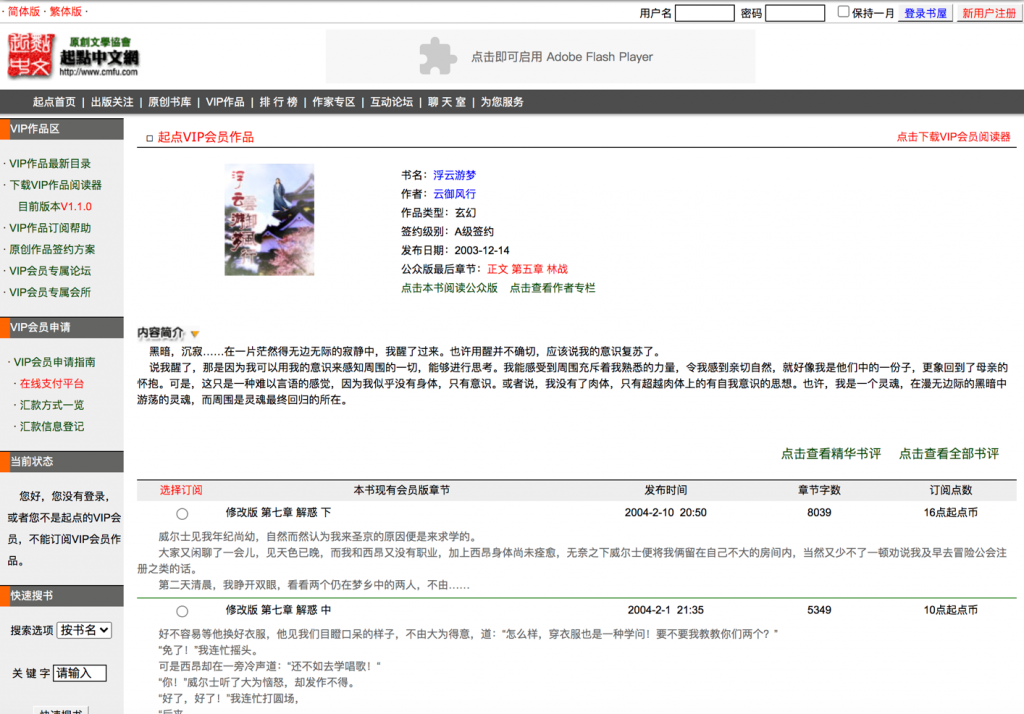Open 原创书库 navigation item
The image size is (1024, 714).
click(170, 102)
